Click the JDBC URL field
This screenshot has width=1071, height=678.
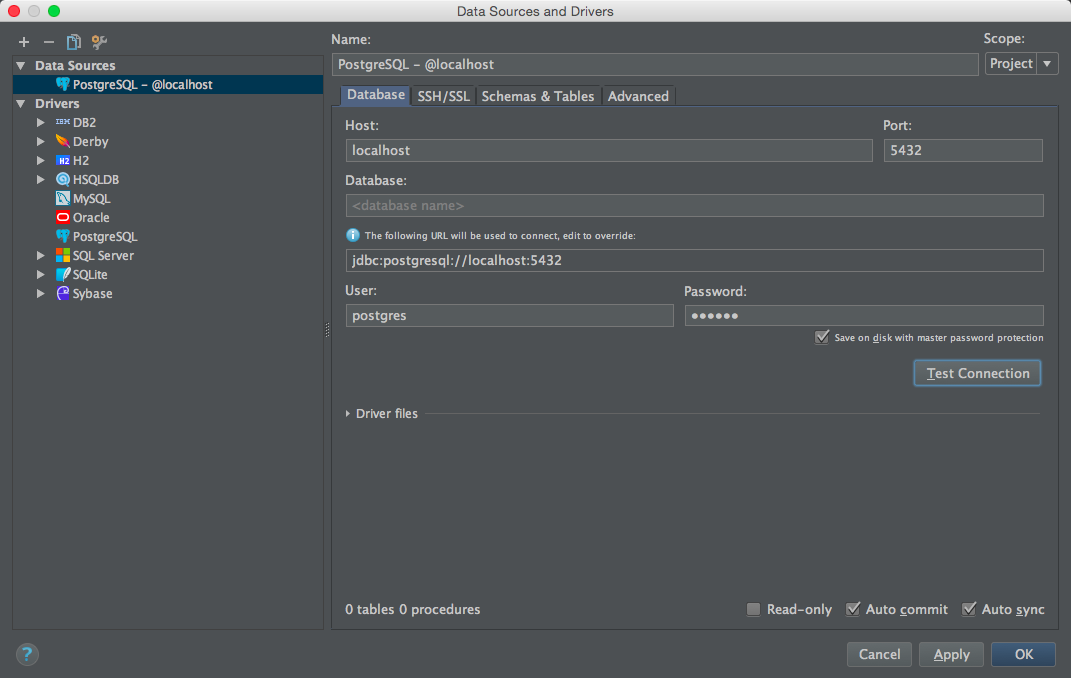click(x=695, y=260)
